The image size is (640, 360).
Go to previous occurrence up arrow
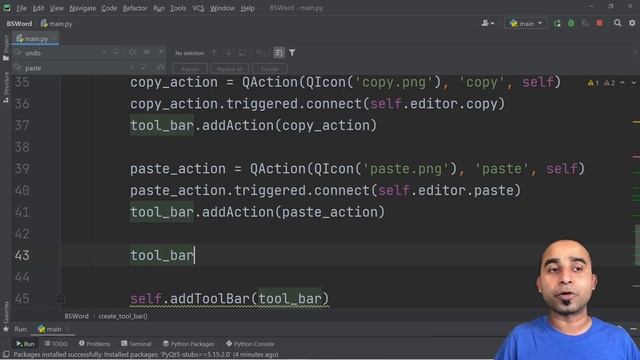(x=214, y=53)
